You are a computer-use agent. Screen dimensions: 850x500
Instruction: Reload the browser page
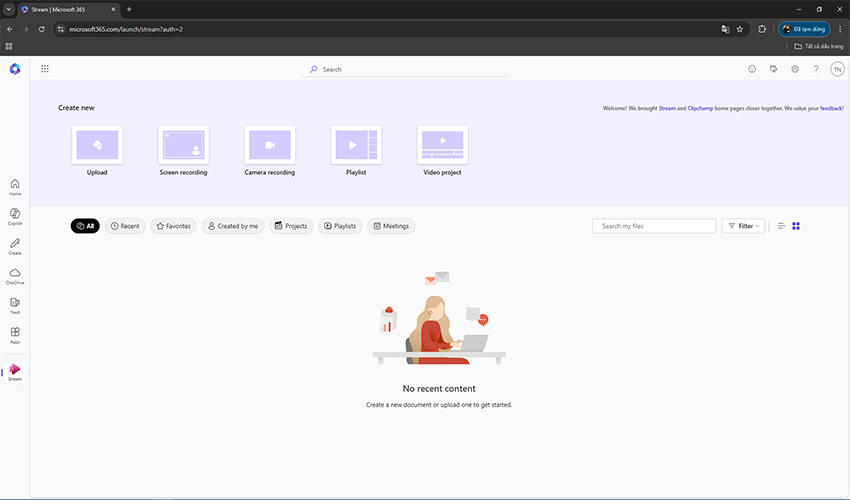41,29
